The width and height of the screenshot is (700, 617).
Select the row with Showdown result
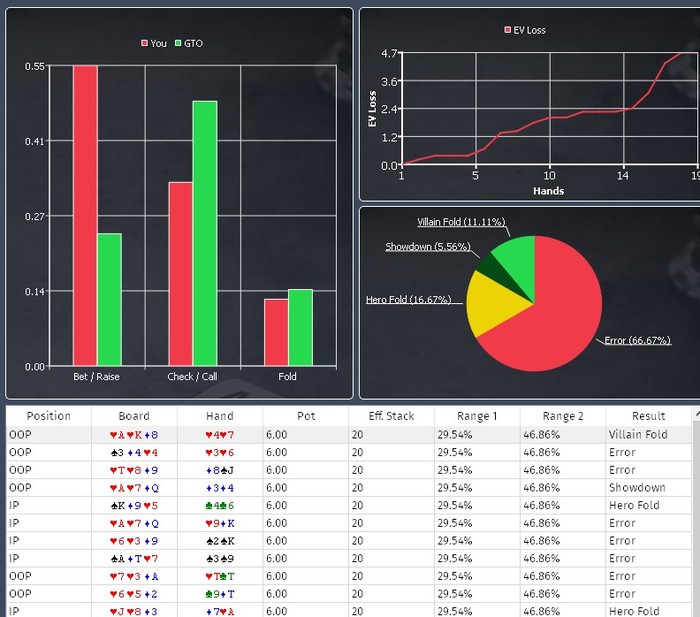[348, 488]
